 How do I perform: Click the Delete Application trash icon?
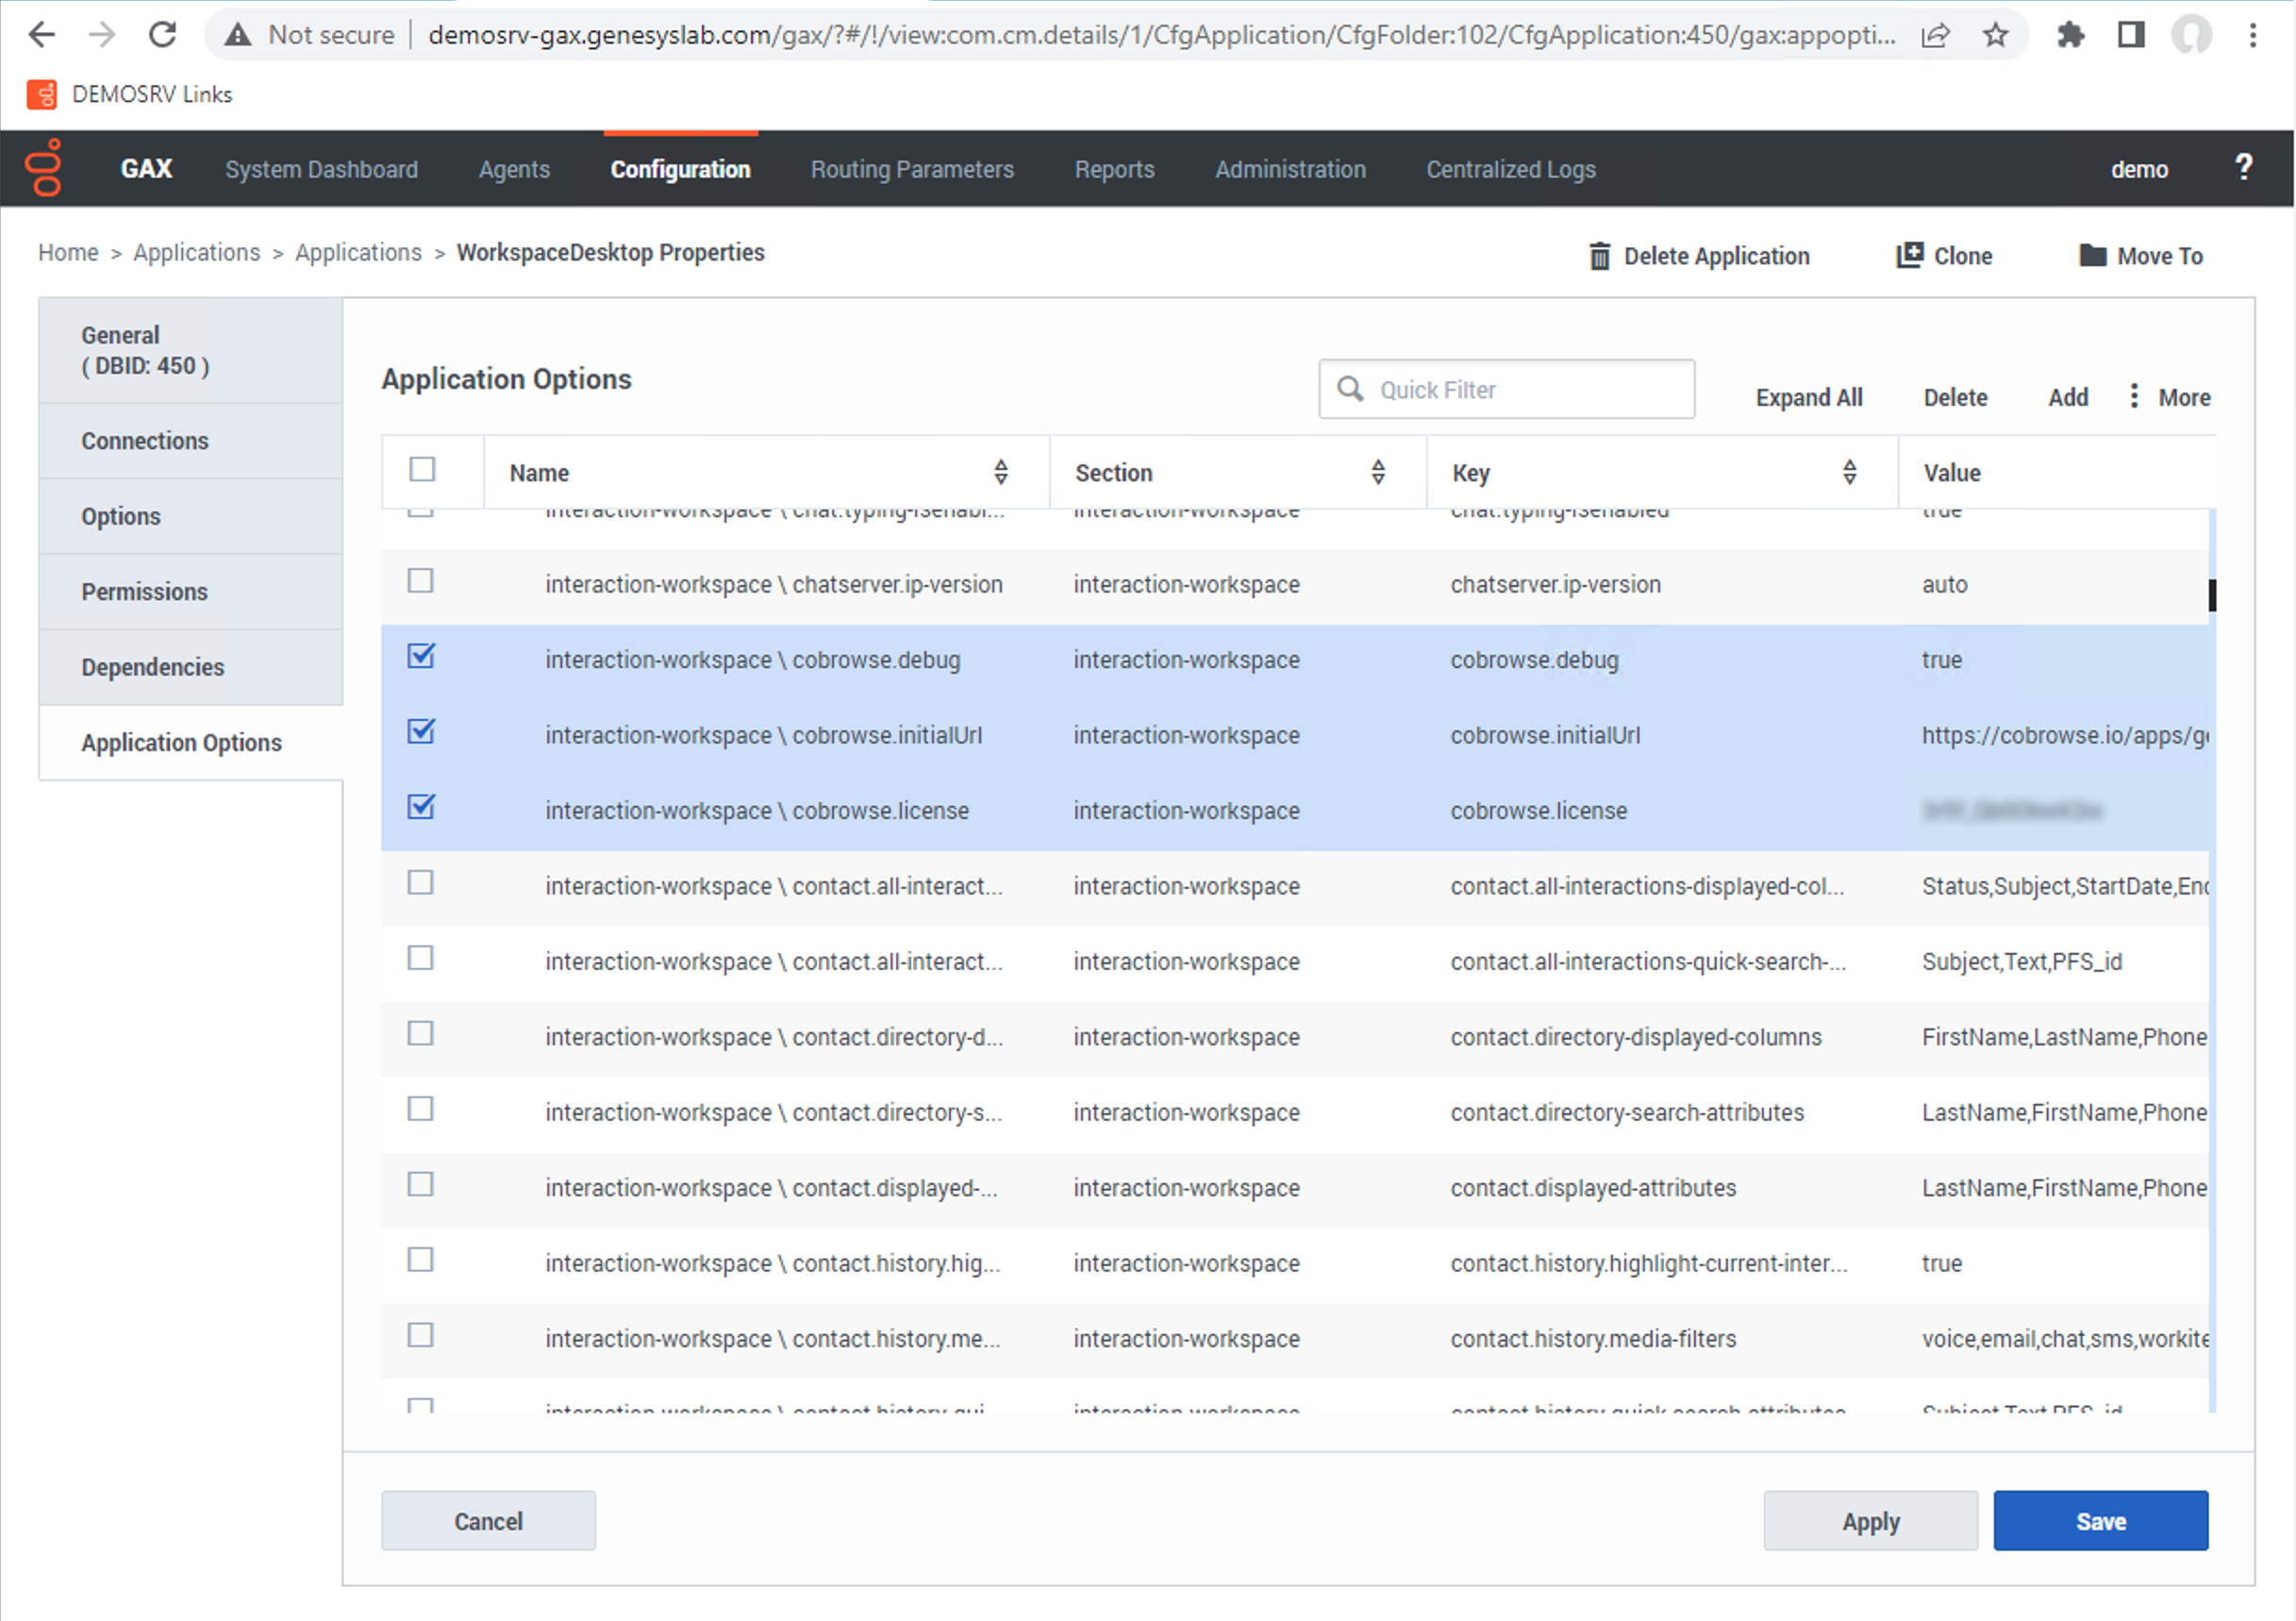click(1599, 256)
